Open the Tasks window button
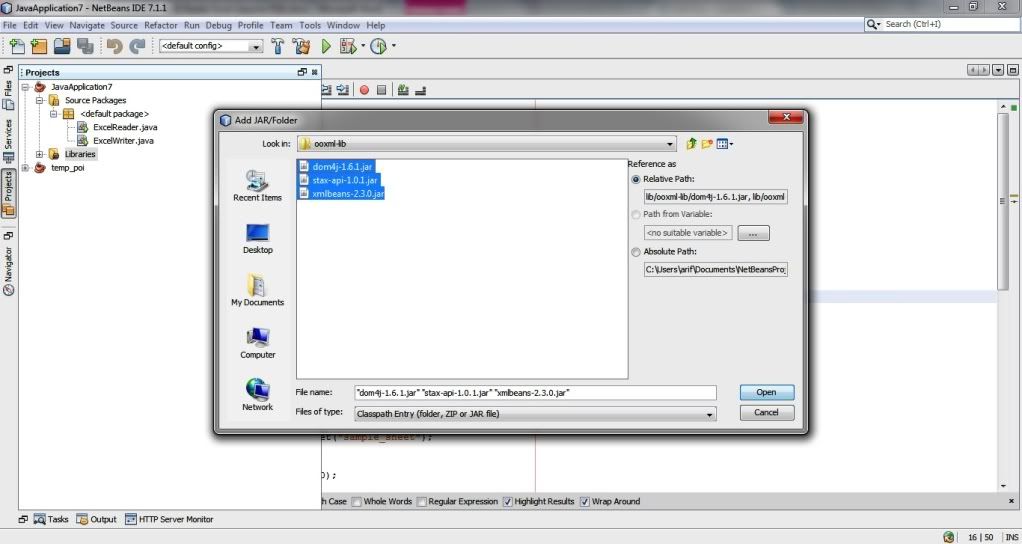Image resolution: width=1022 pixels, height=544 pixels. (x=50, y=519)
